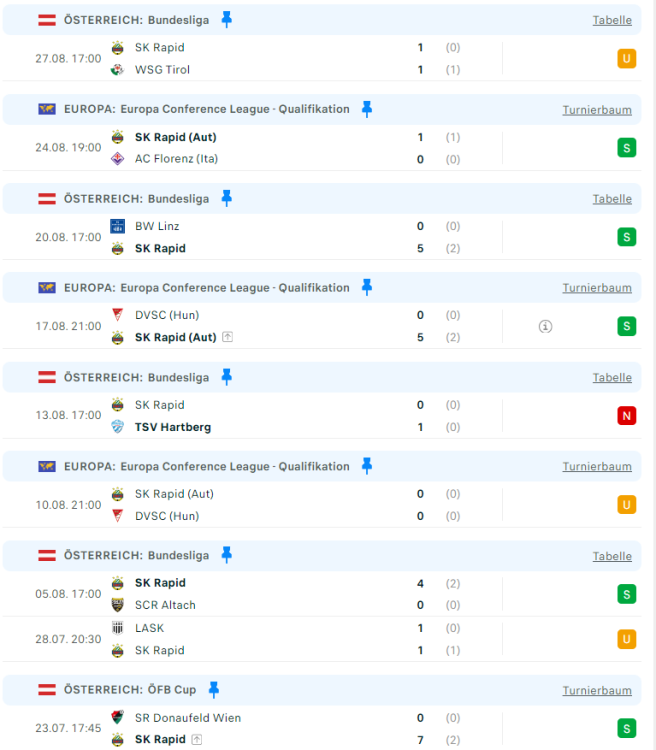Toggle the pin on the Bundesliga header above BW Linz
Screen dimensions: 656x750
click(226, 198)
